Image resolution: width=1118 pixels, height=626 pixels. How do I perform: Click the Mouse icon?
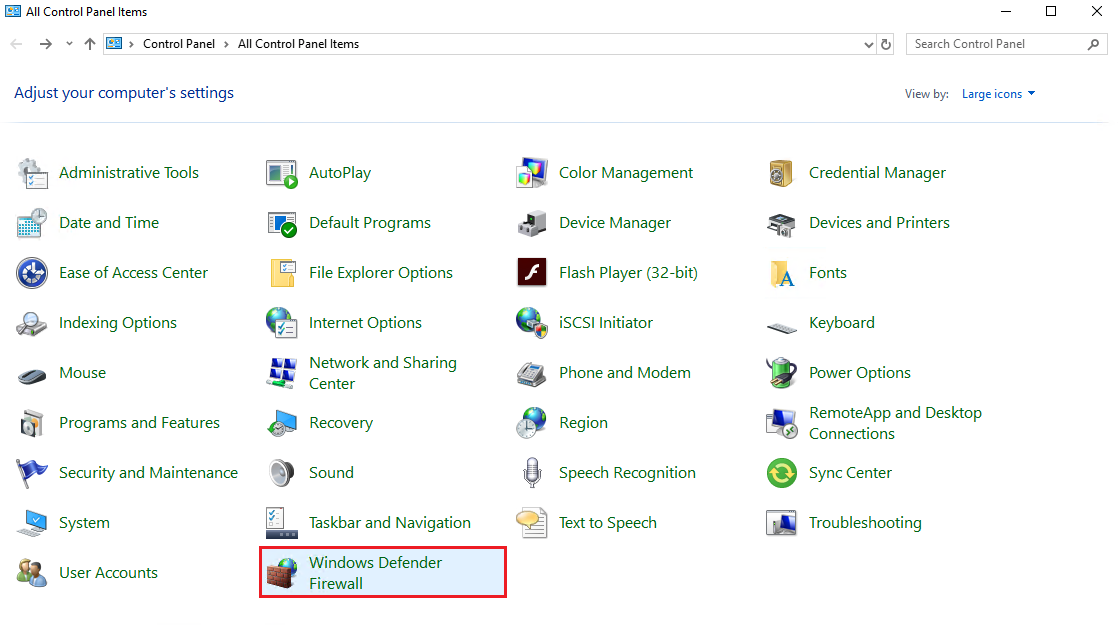coord(32,374)
